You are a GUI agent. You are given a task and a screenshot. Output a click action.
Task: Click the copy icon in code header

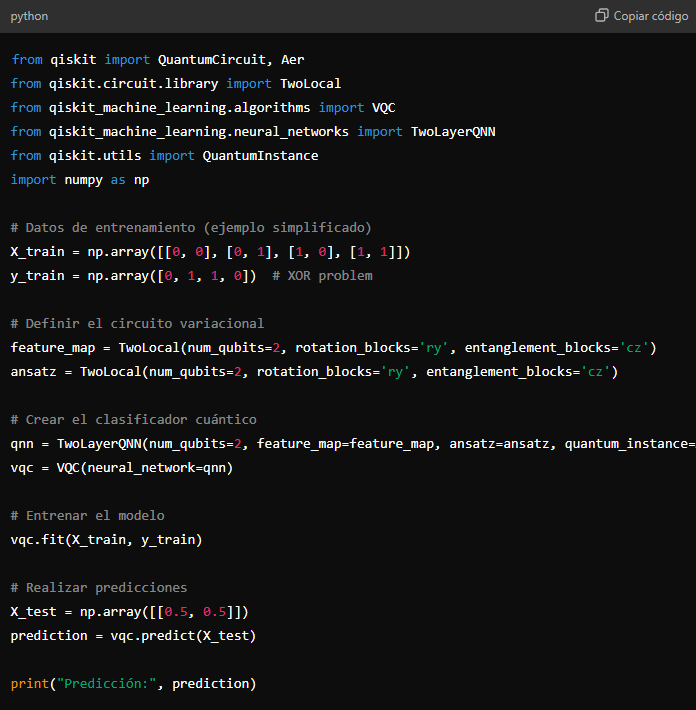[602, 16]
